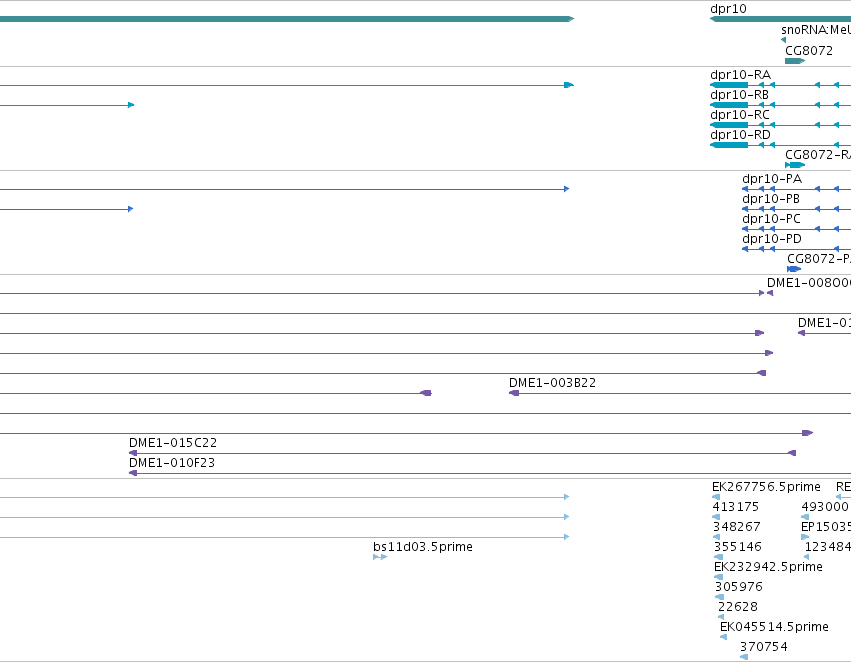Click the 22628 feature label

tap(738, 607)
